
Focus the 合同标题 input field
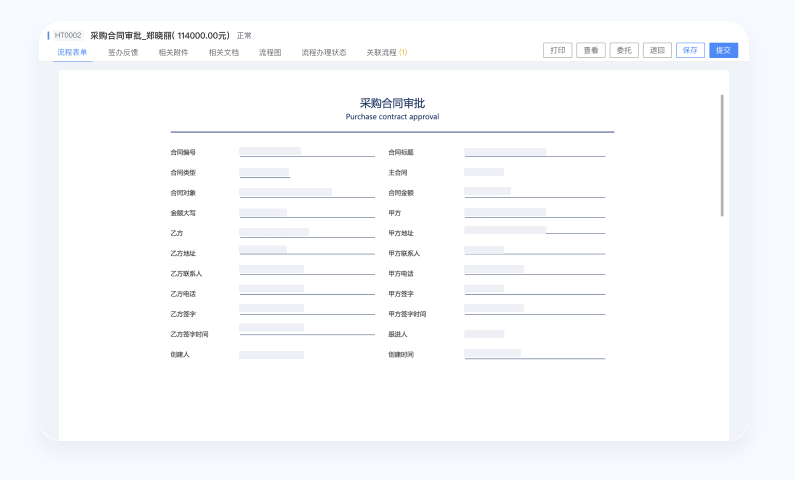(x=534, y=152)
